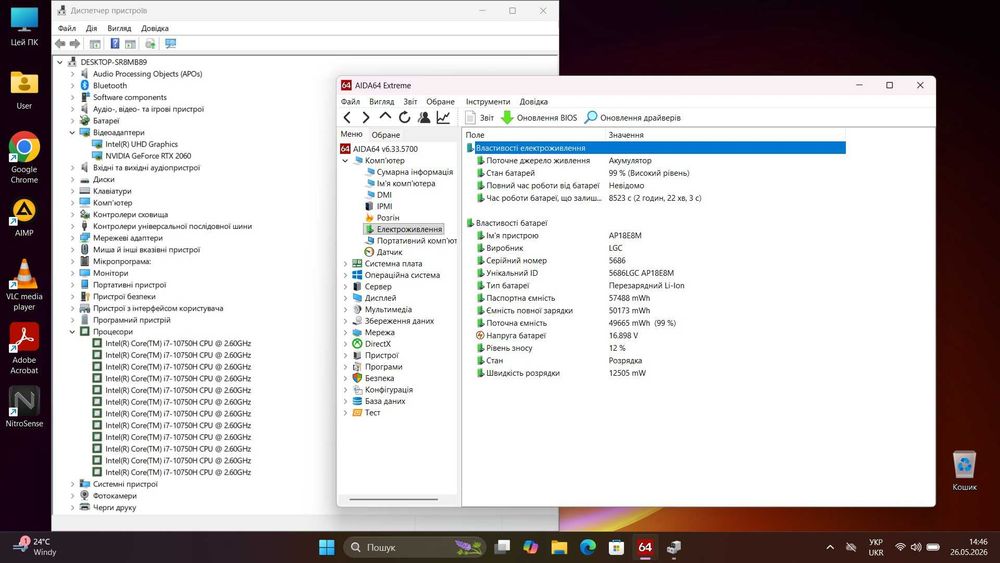The image size is (1000, 563).
Task: Open the User folder desktop icon
Action: [x=24, y=90]
